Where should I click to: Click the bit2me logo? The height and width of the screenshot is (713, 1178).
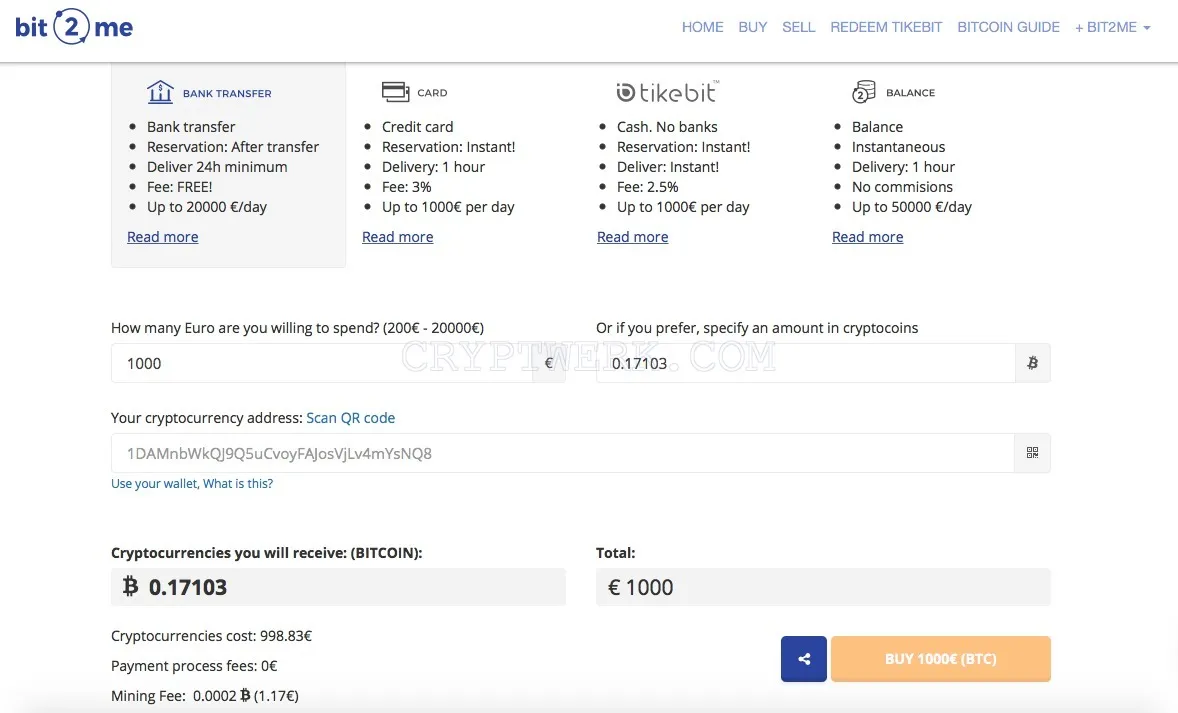tap(74, 28)
